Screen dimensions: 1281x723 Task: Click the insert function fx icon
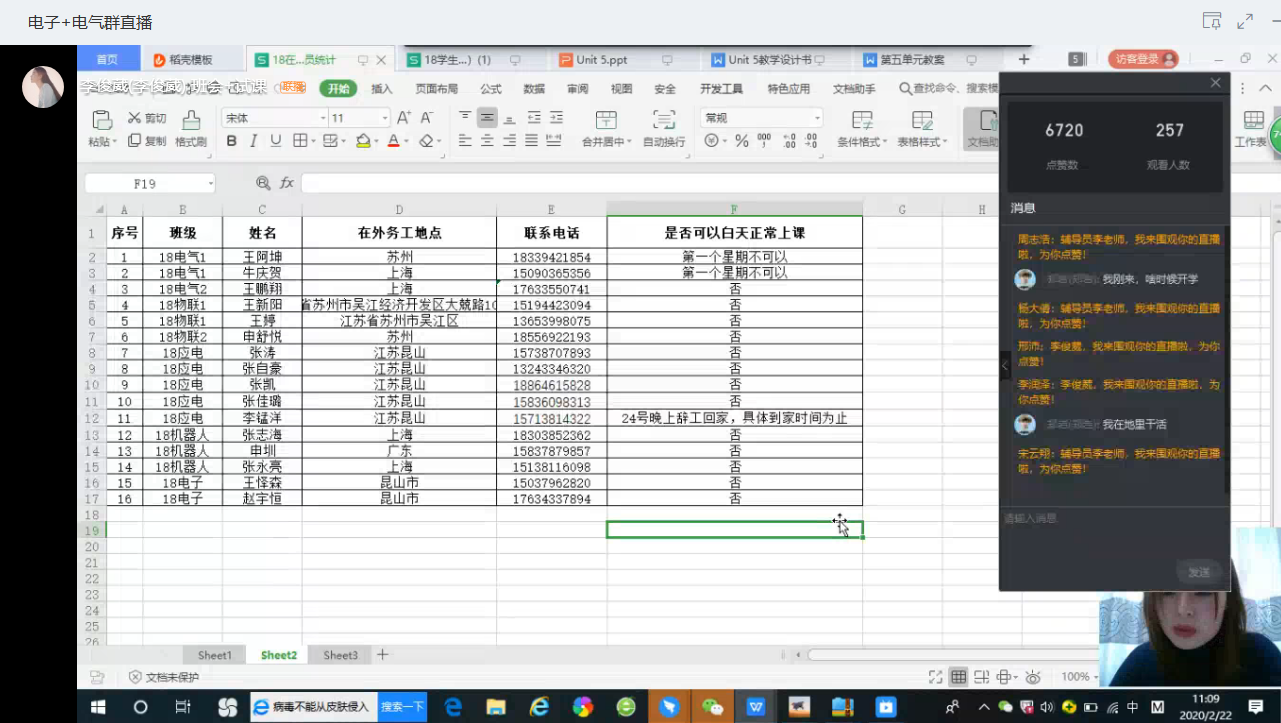(x=287, y=183)
